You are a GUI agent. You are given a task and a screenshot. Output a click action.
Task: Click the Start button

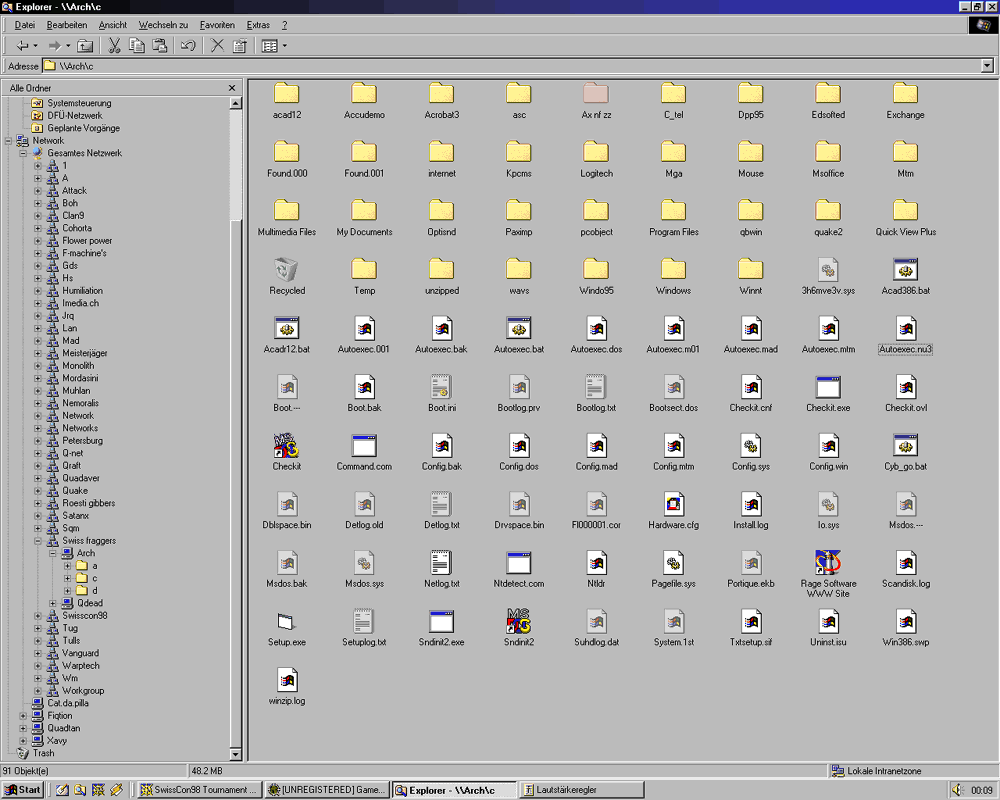[23, 790]
